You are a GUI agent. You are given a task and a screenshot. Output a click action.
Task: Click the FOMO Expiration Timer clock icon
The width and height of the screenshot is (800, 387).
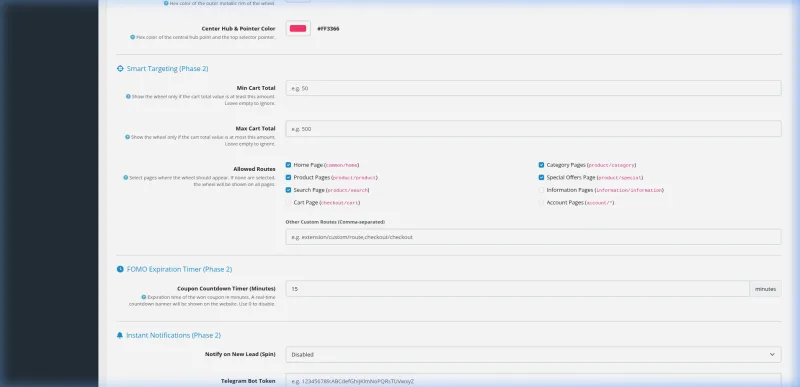tap(120, 269)
